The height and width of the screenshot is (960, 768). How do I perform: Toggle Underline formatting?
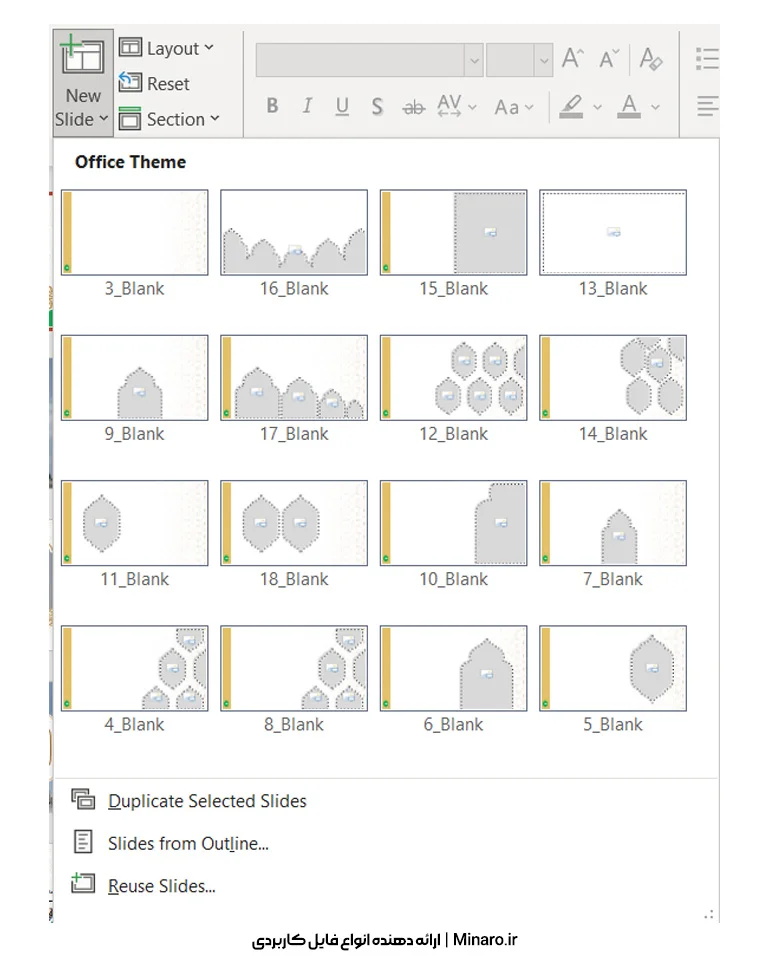click(342, 106)
